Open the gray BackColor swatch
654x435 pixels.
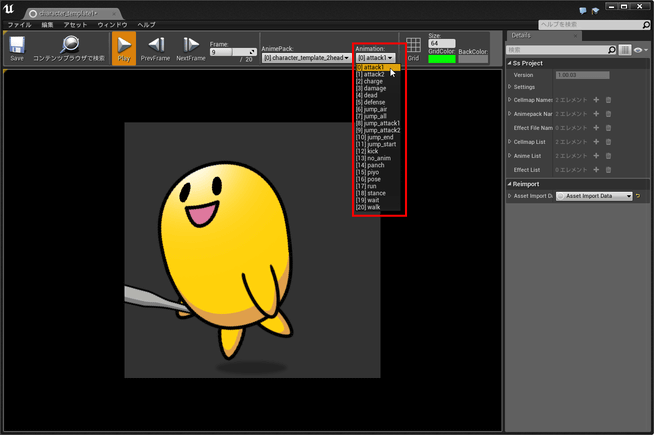tap(473, 59)
